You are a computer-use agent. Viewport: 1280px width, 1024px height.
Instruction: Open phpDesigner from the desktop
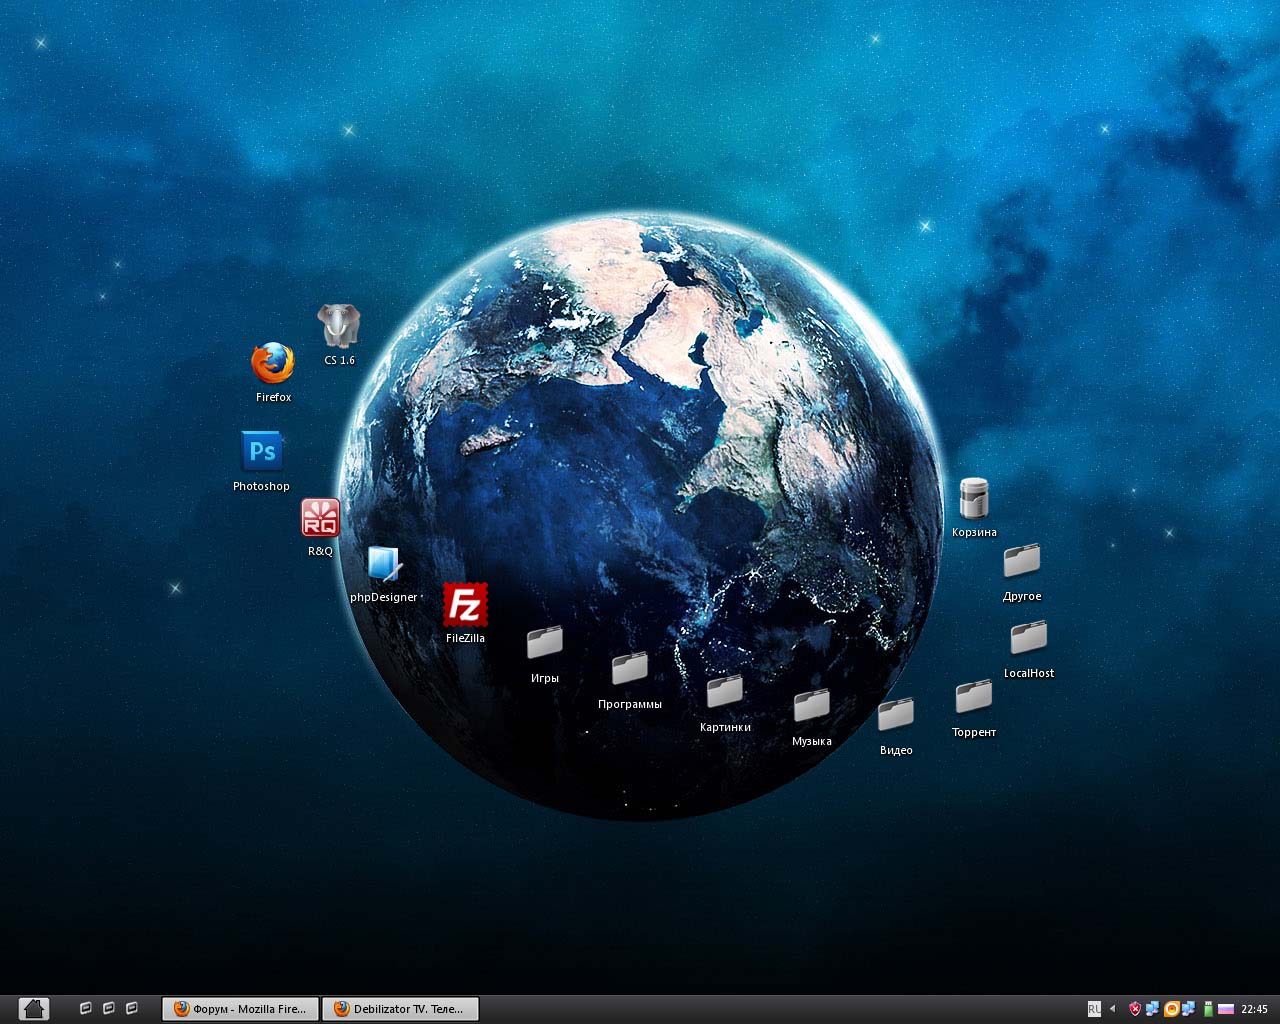click(383, 565)
